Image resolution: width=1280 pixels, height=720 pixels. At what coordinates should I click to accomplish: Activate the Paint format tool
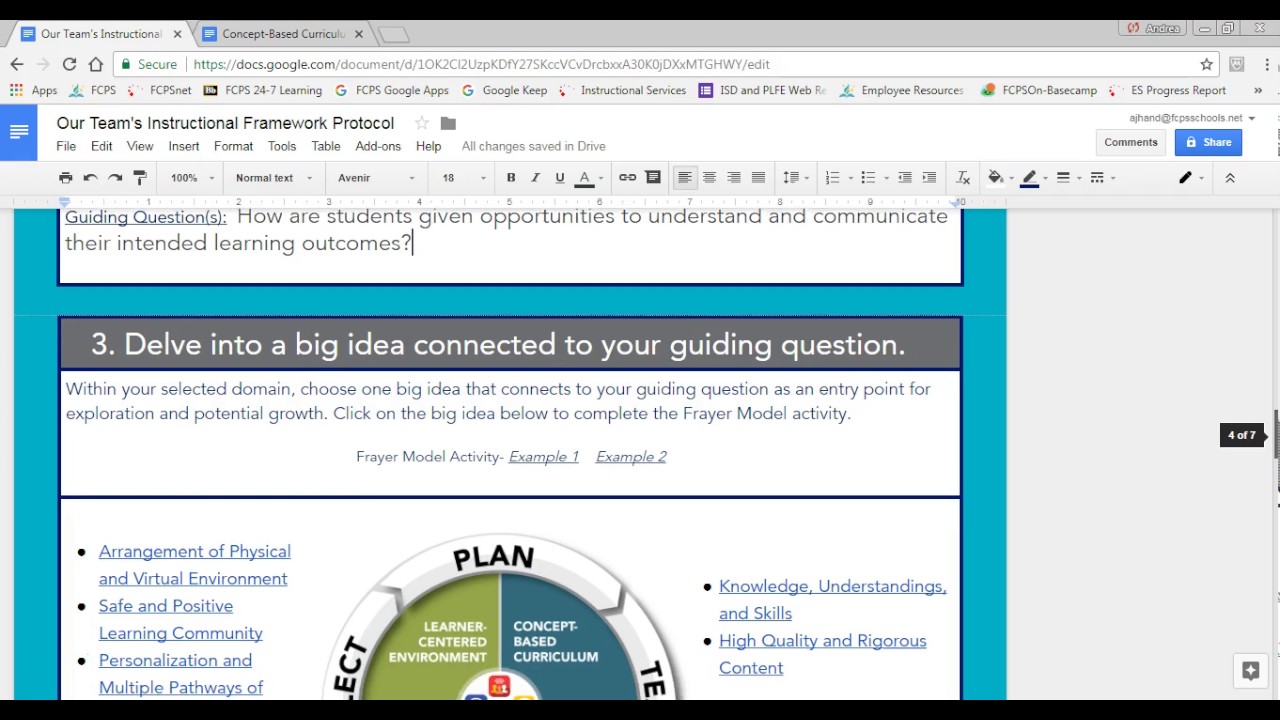coord(140,178)
